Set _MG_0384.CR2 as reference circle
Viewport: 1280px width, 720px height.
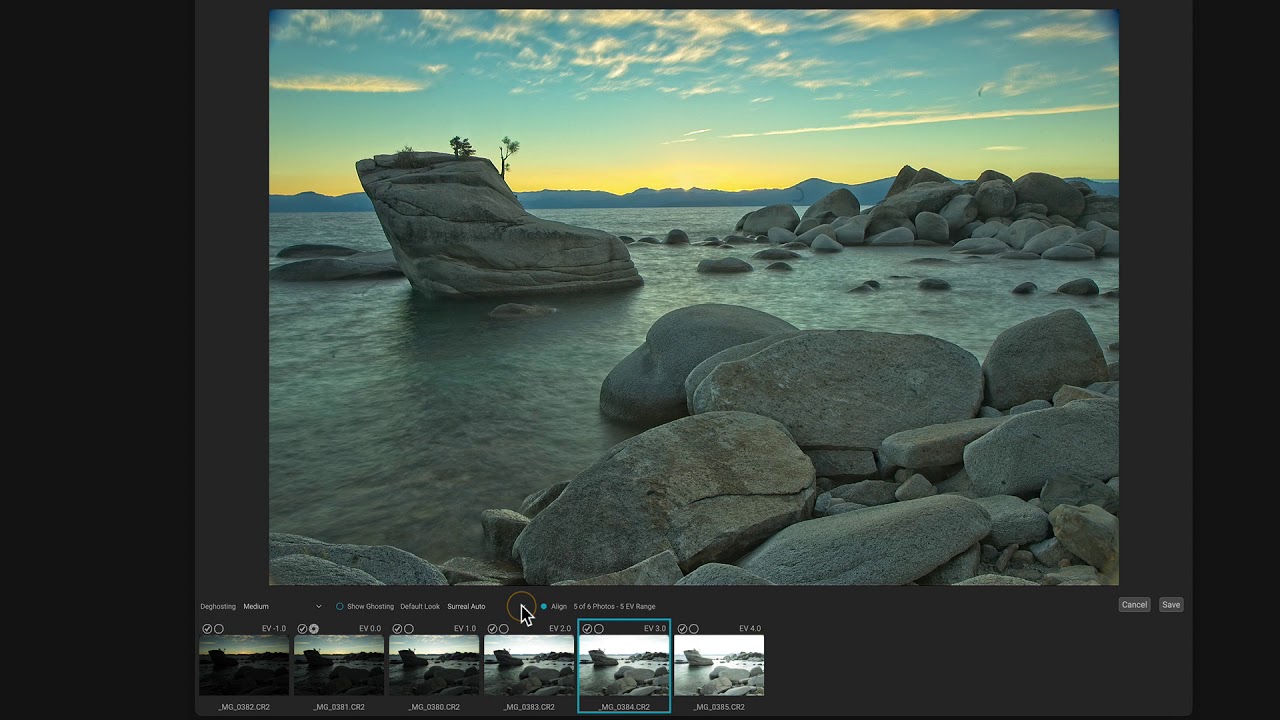(x=599, y=629)
